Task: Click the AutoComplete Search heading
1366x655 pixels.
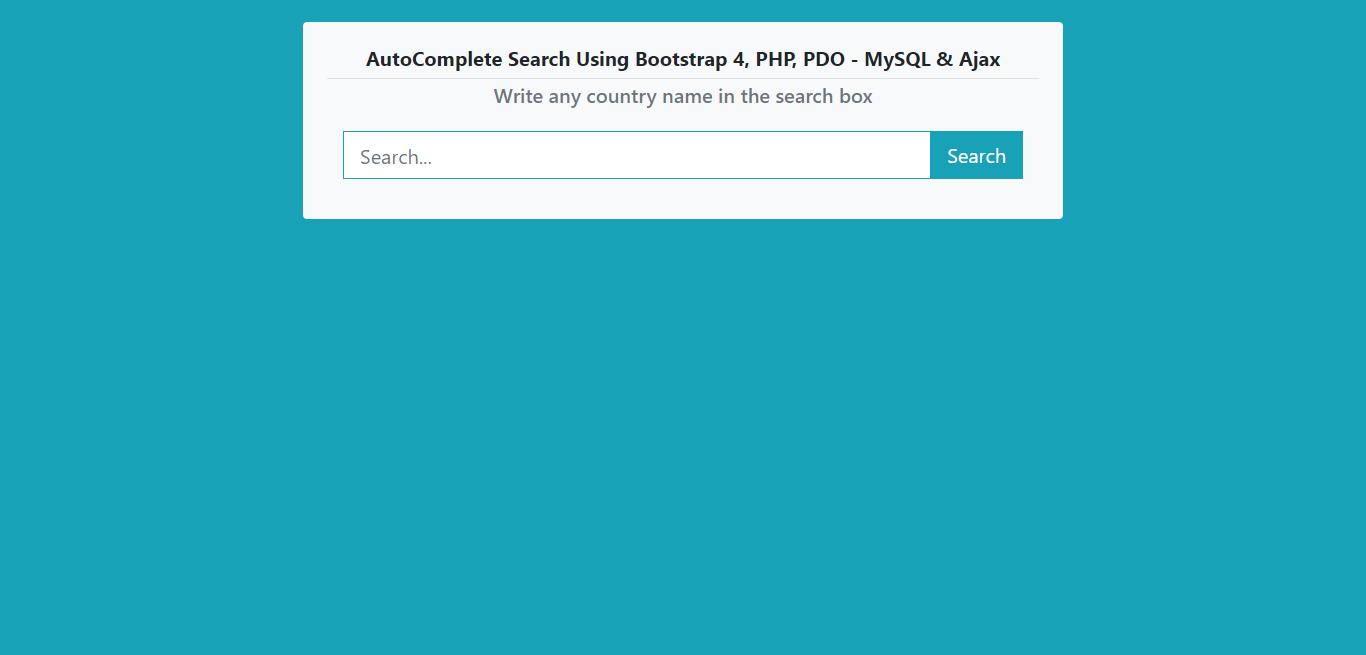Action: (683, 59)
